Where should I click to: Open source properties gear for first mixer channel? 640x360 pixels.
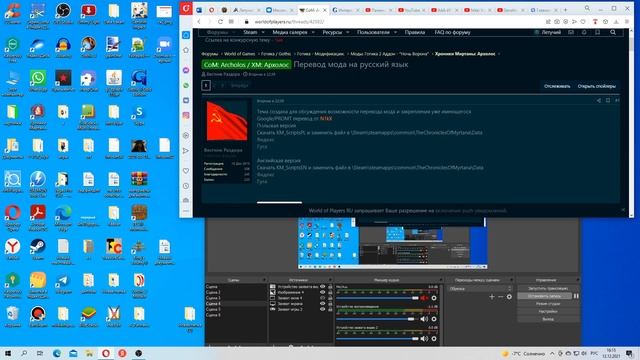tap(434, 298)
